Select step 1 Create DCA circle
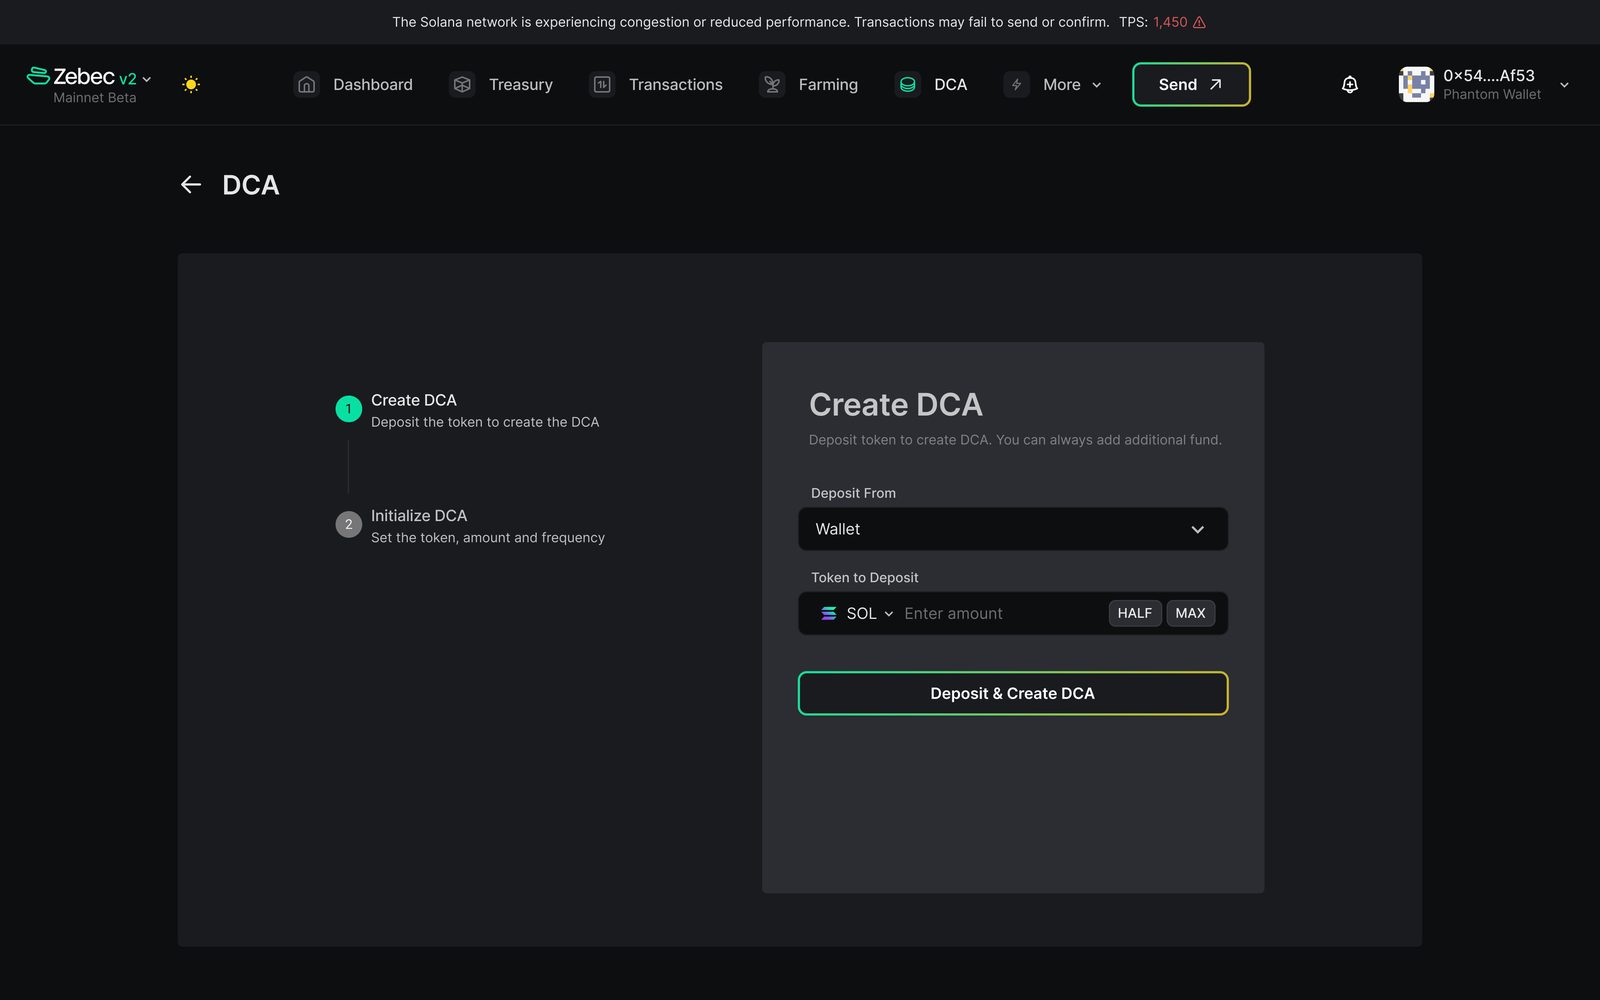The height and width of the screenshot is (1000, 1600). [x=348, y=409]
